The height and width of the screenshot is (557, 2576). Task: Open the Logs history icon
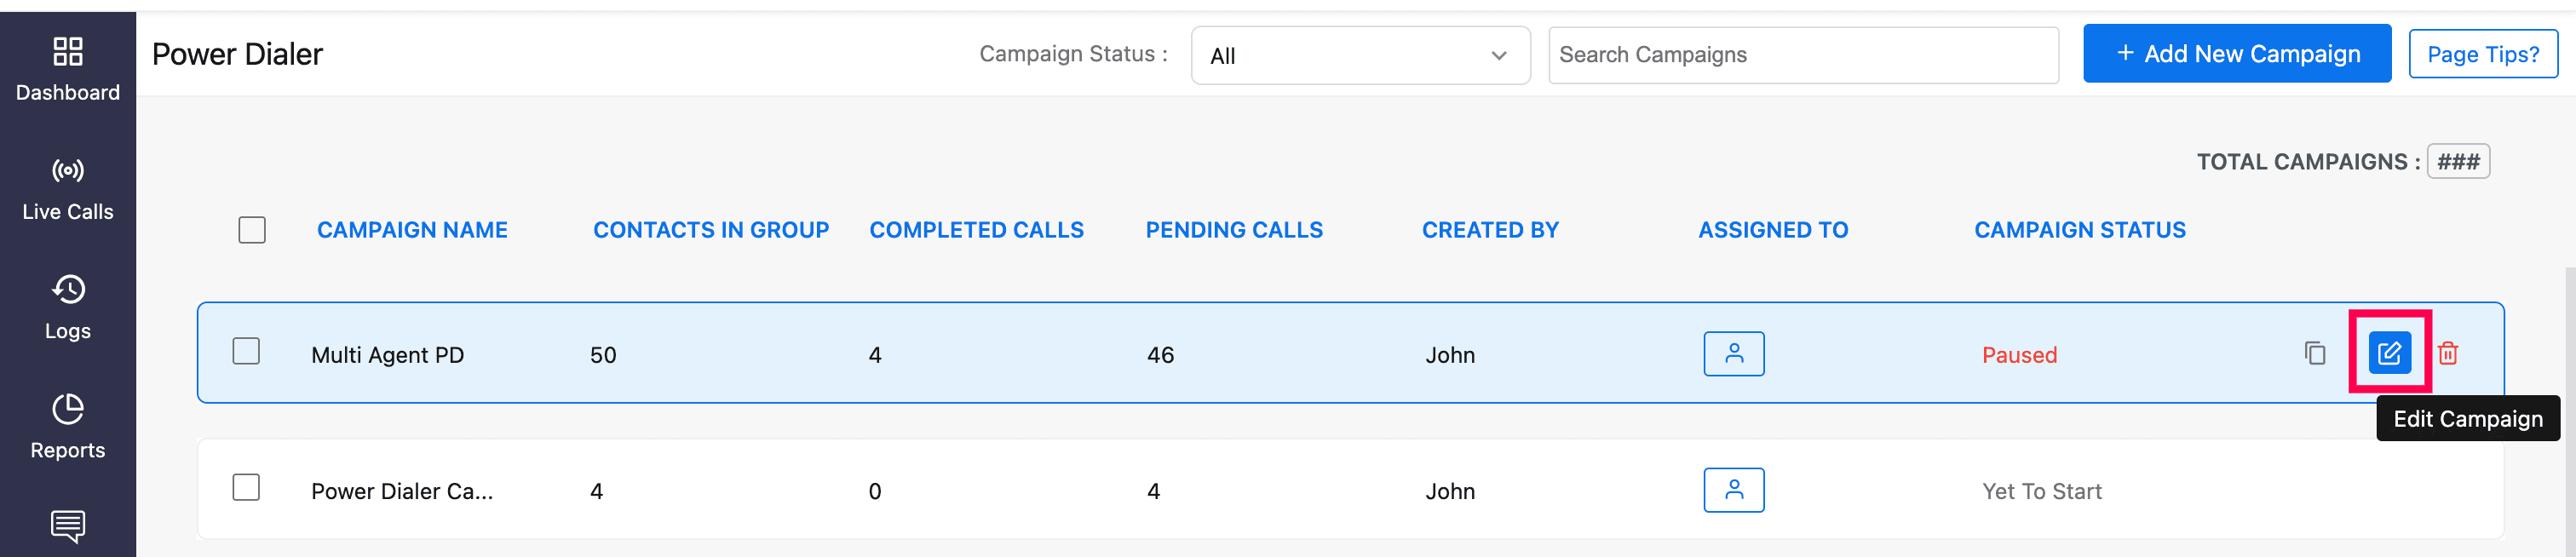coord(68,290)
